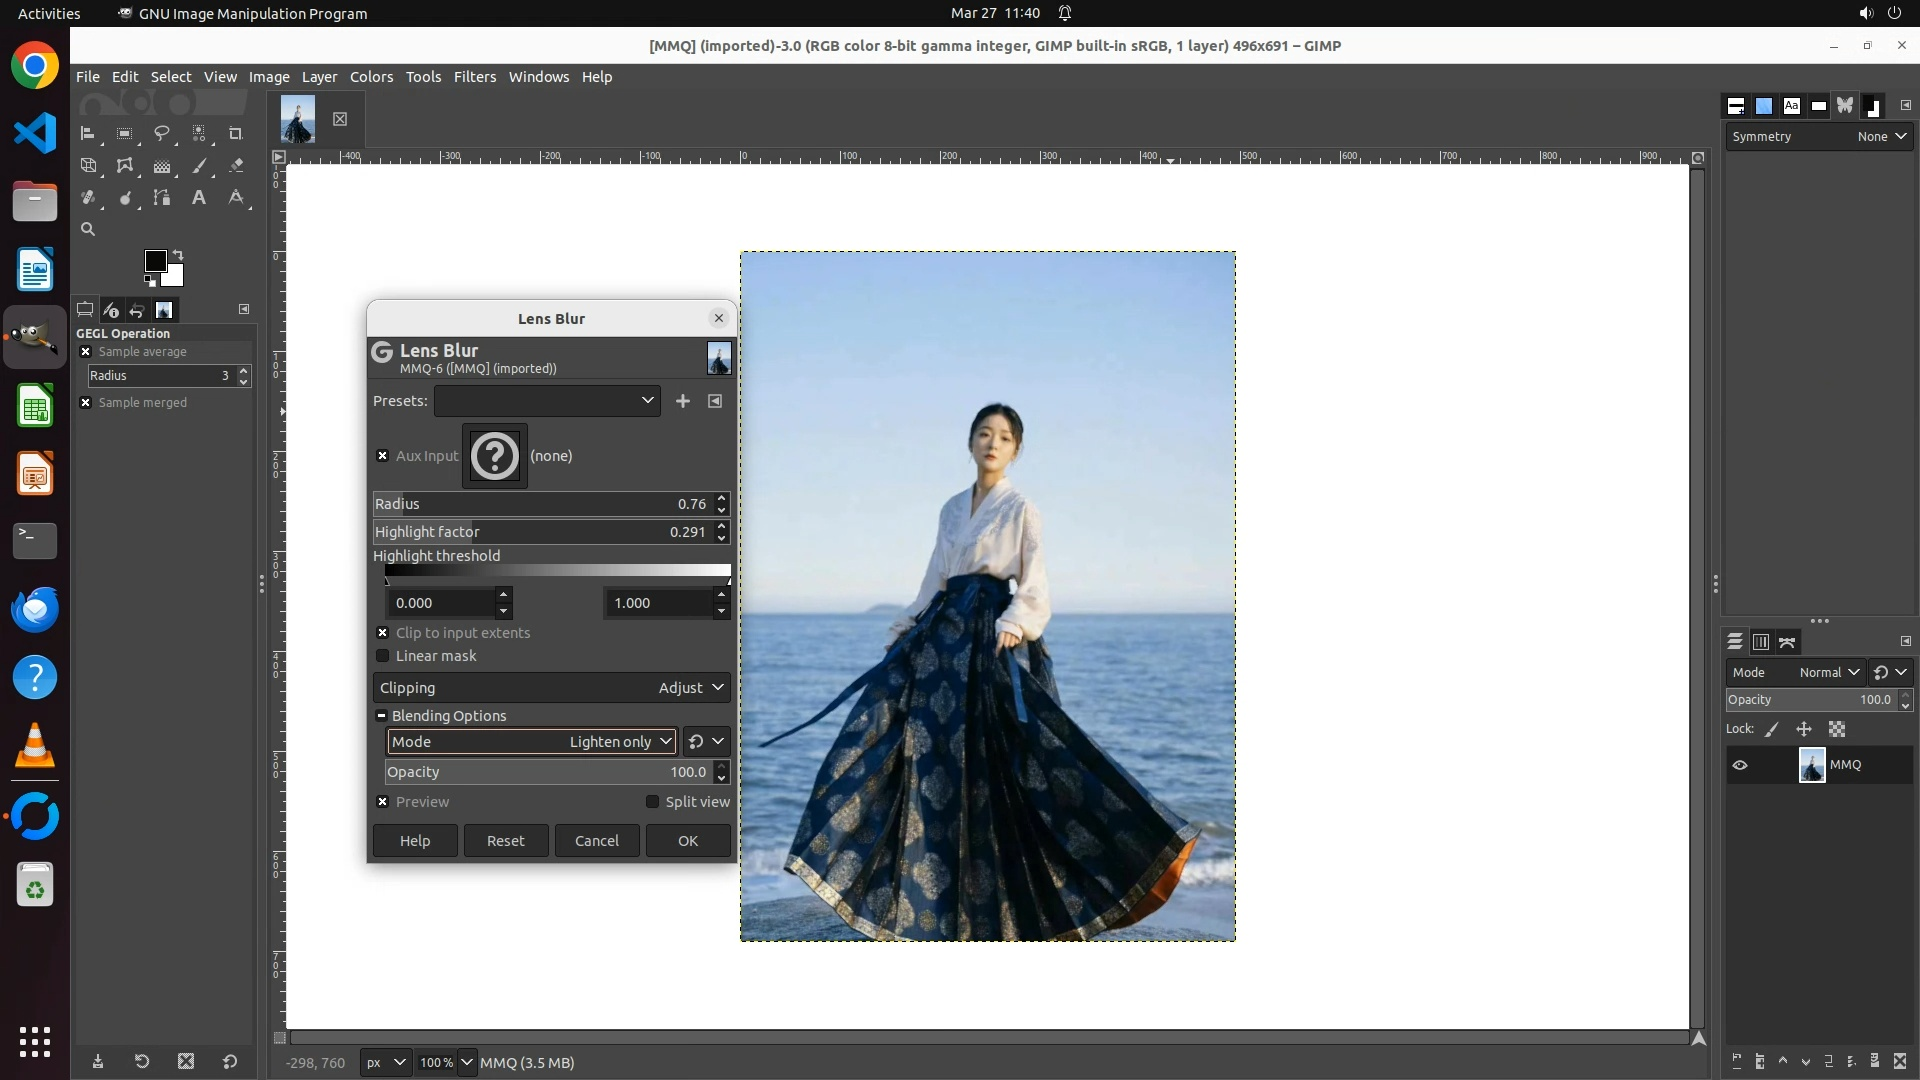Image resolution: width=1920 pixels, height=1080 pixels.
Task: Enable Split view in Lens Blur
Action: tap(653, 802)
